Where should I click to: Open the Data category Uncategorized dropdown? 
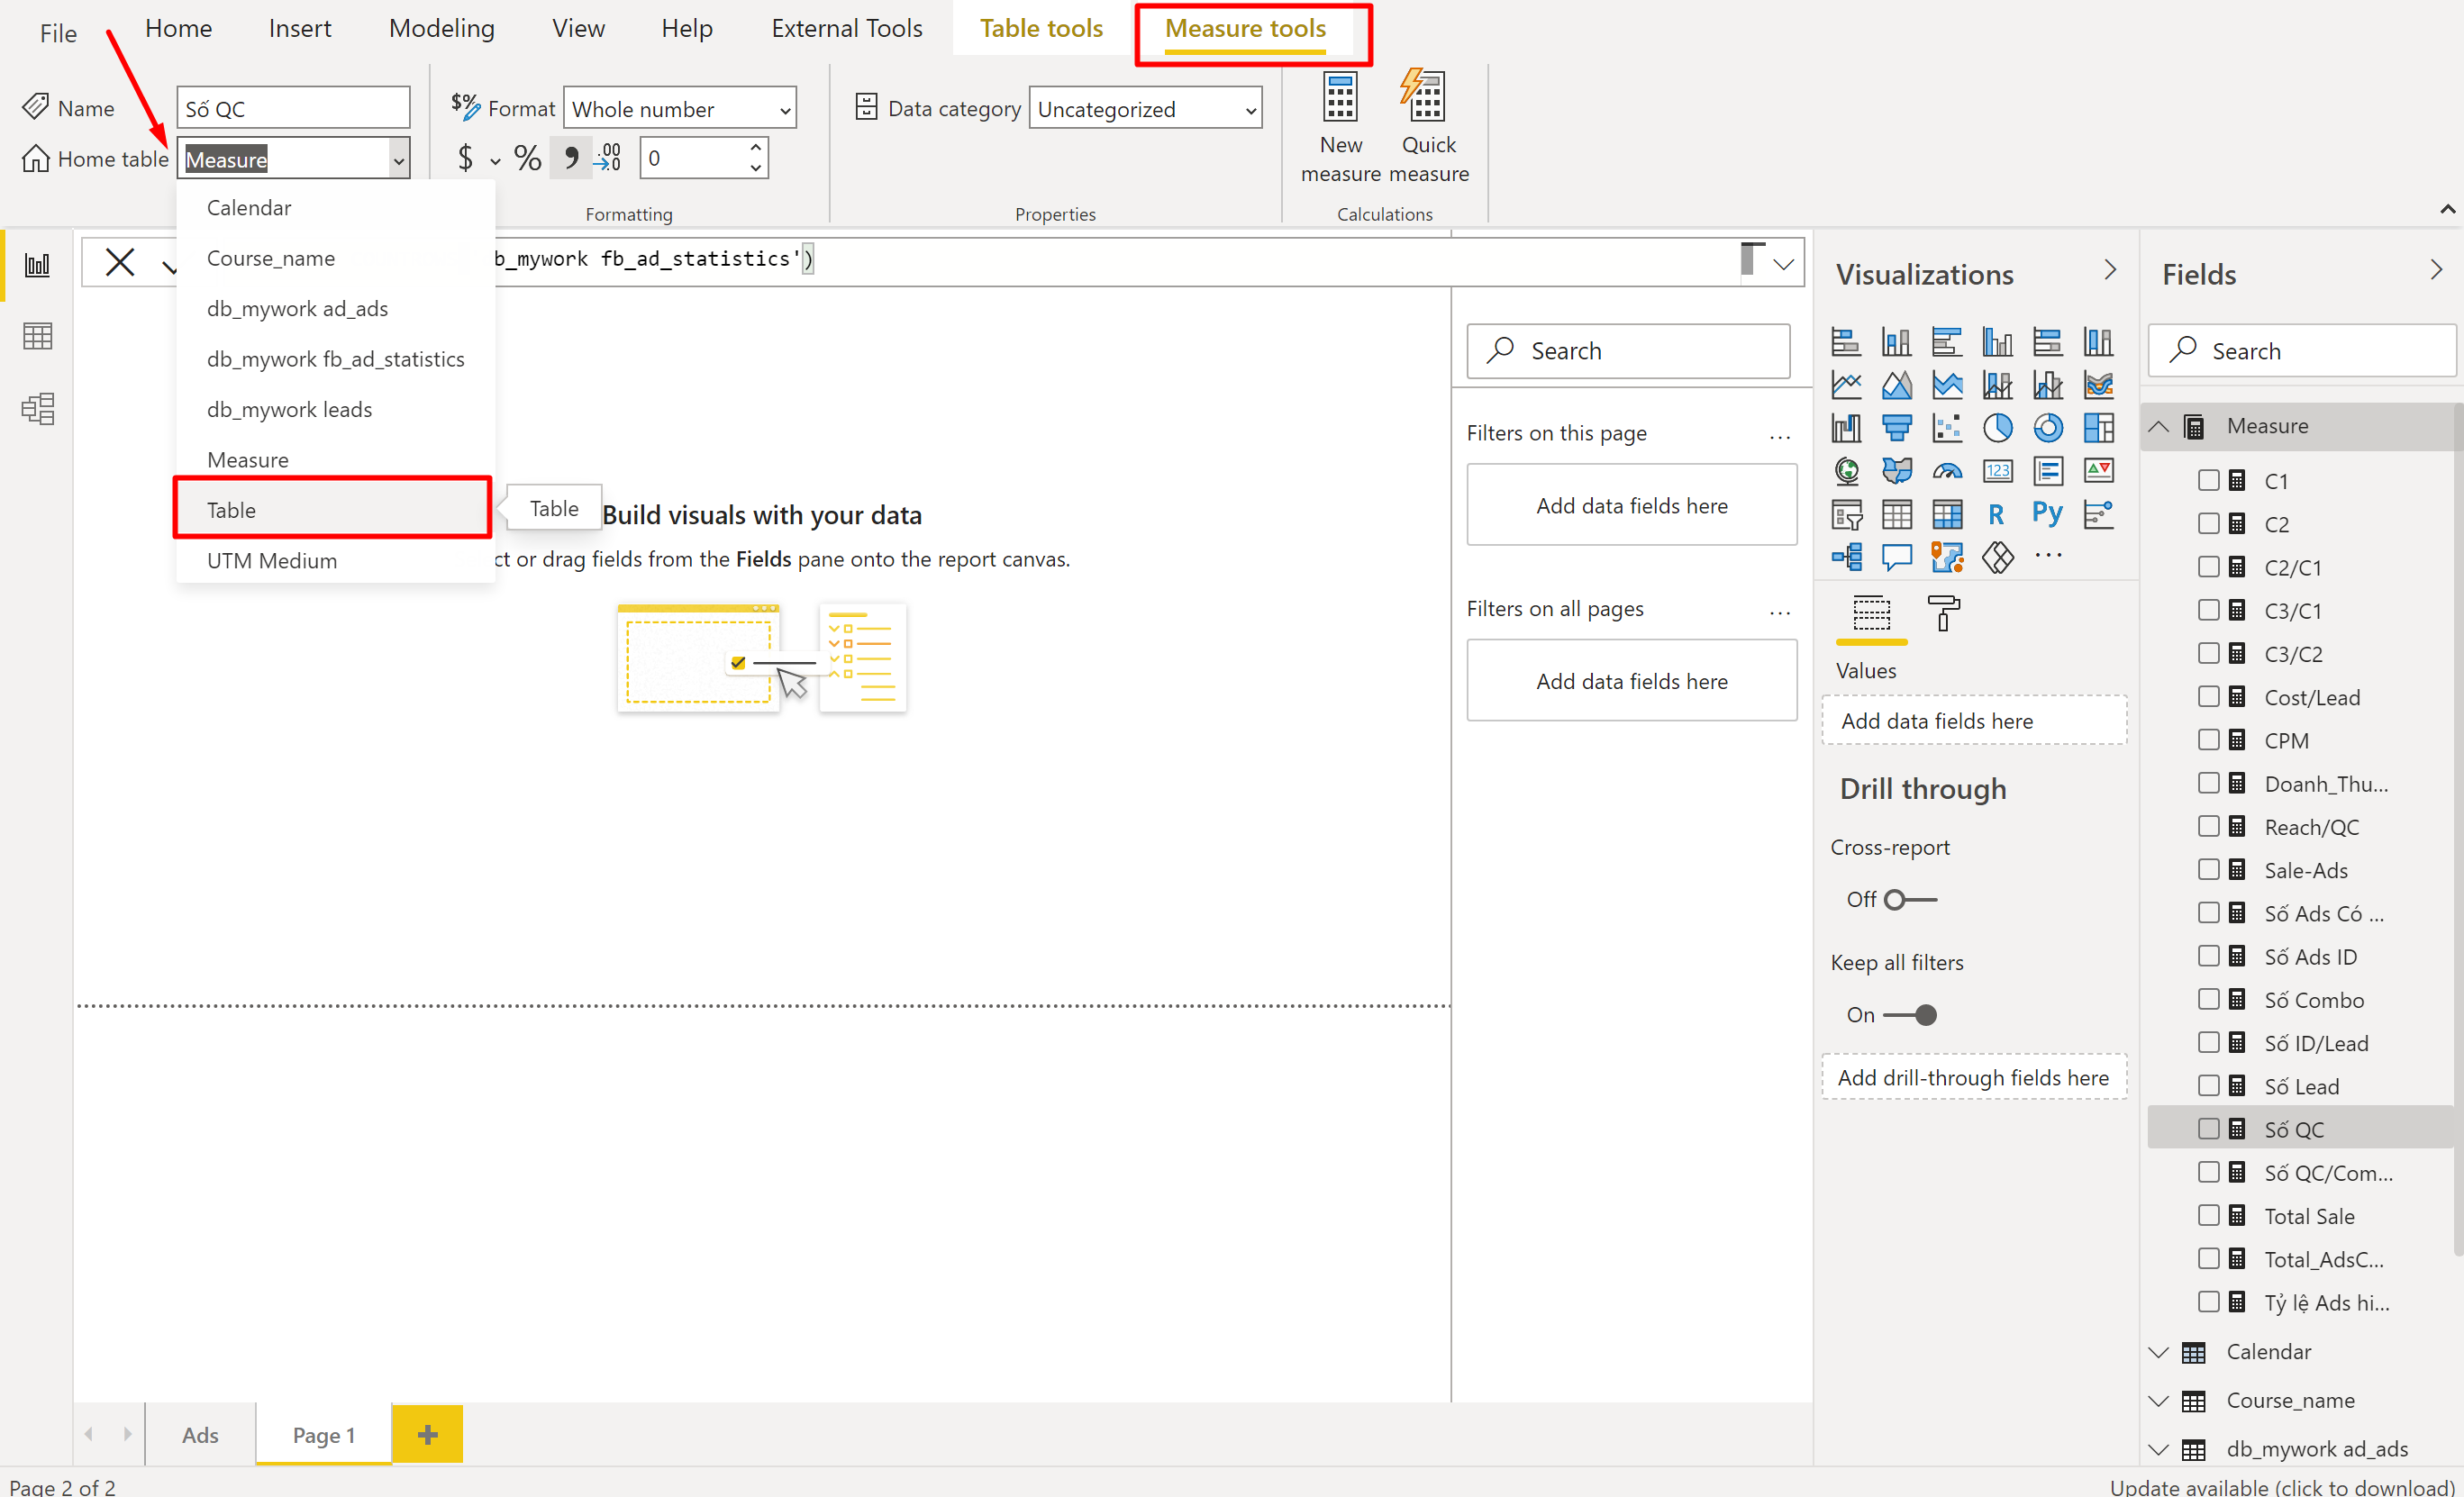1146,108
